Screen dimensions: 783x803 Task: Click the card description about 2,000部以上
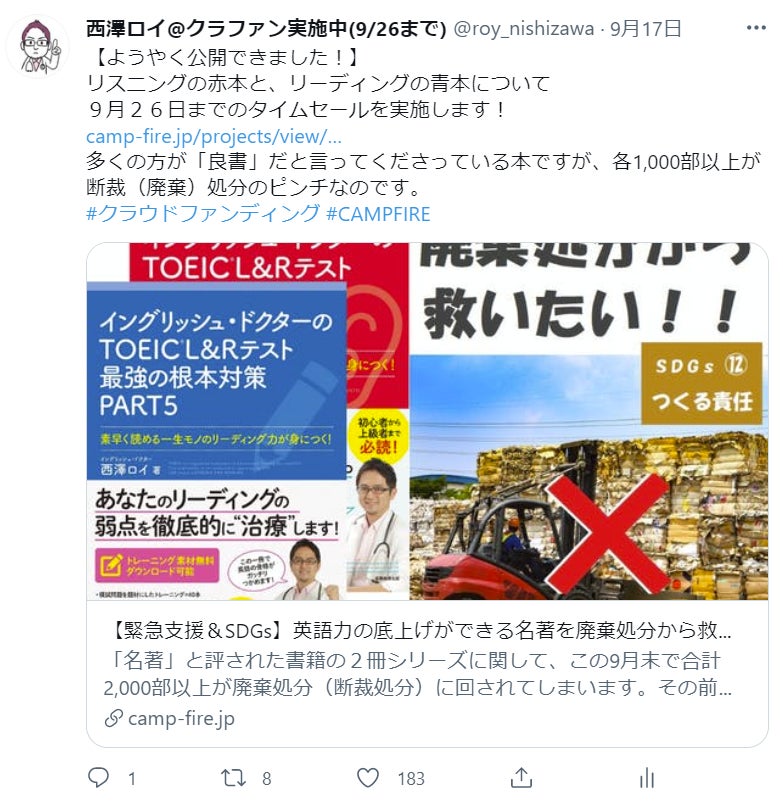coord(417,674)
